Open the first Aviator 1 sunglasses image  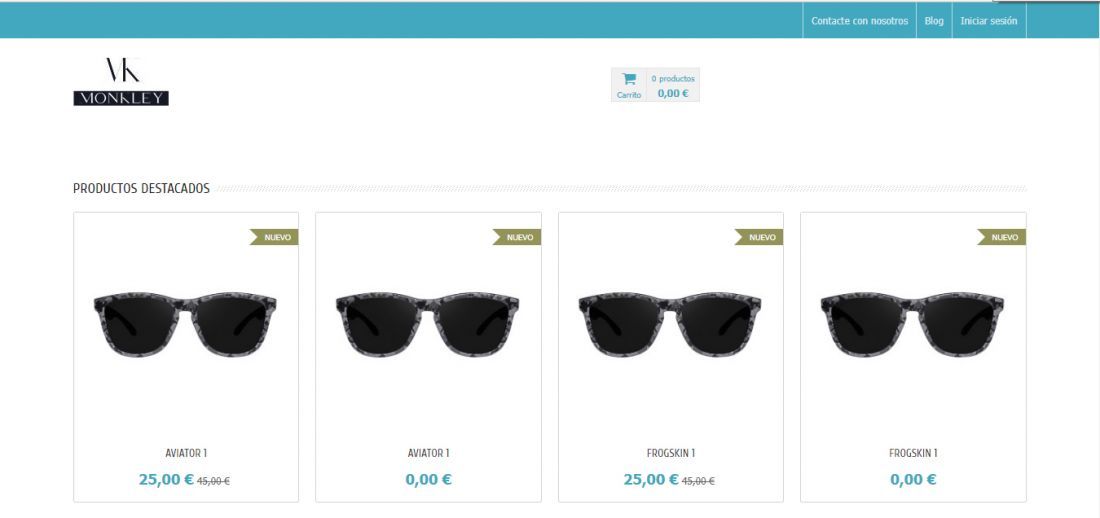[185, 324]
